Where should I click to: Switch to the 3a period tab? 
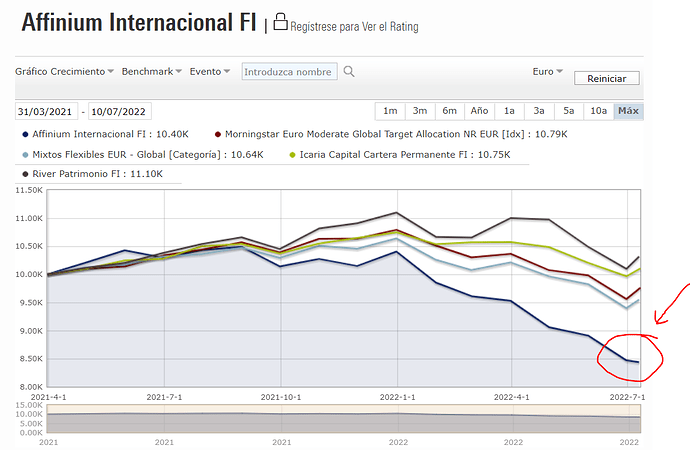539,111
